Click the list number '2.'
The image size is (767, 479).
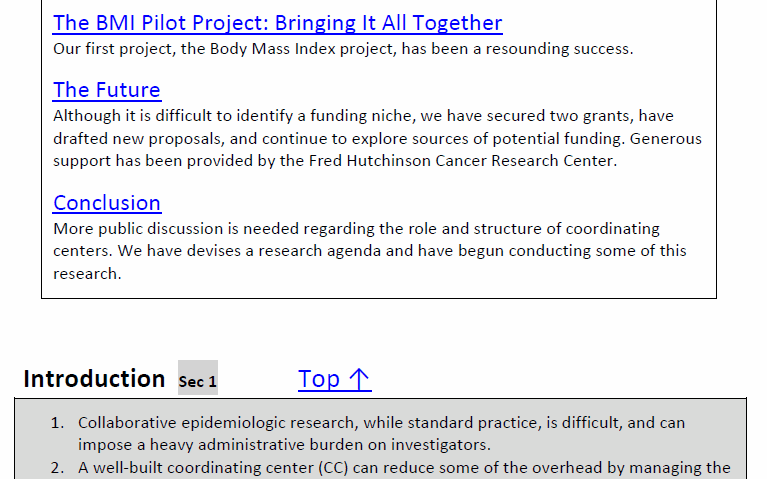[x=58, y=468]
